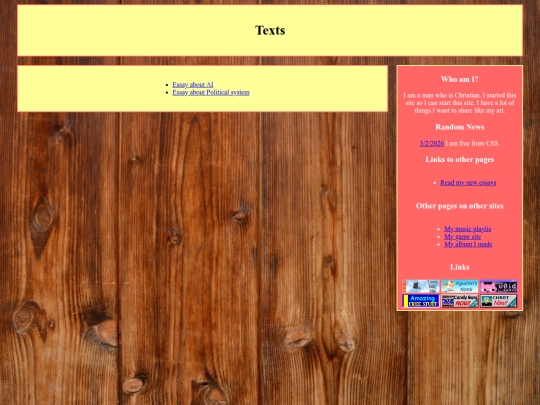Select the Links to other pages heading
The image size is (540, 405).
[x=460, y=159]
